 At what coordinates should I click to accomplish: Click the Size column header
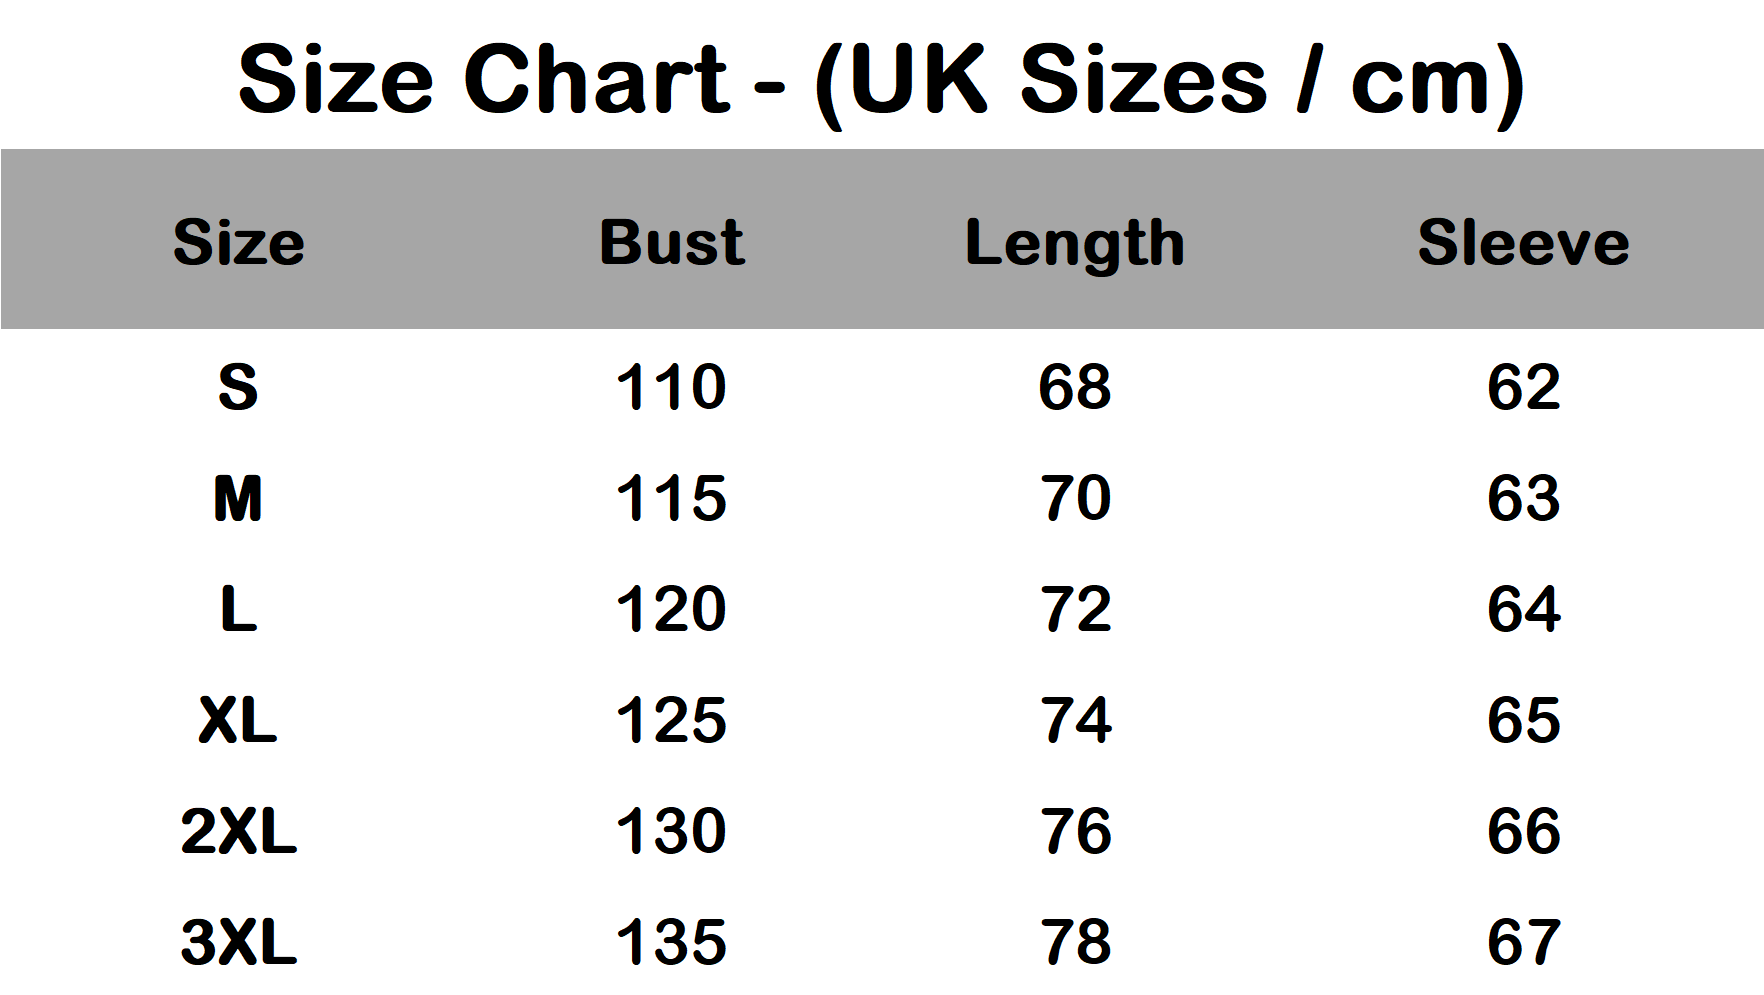[239, 242]
